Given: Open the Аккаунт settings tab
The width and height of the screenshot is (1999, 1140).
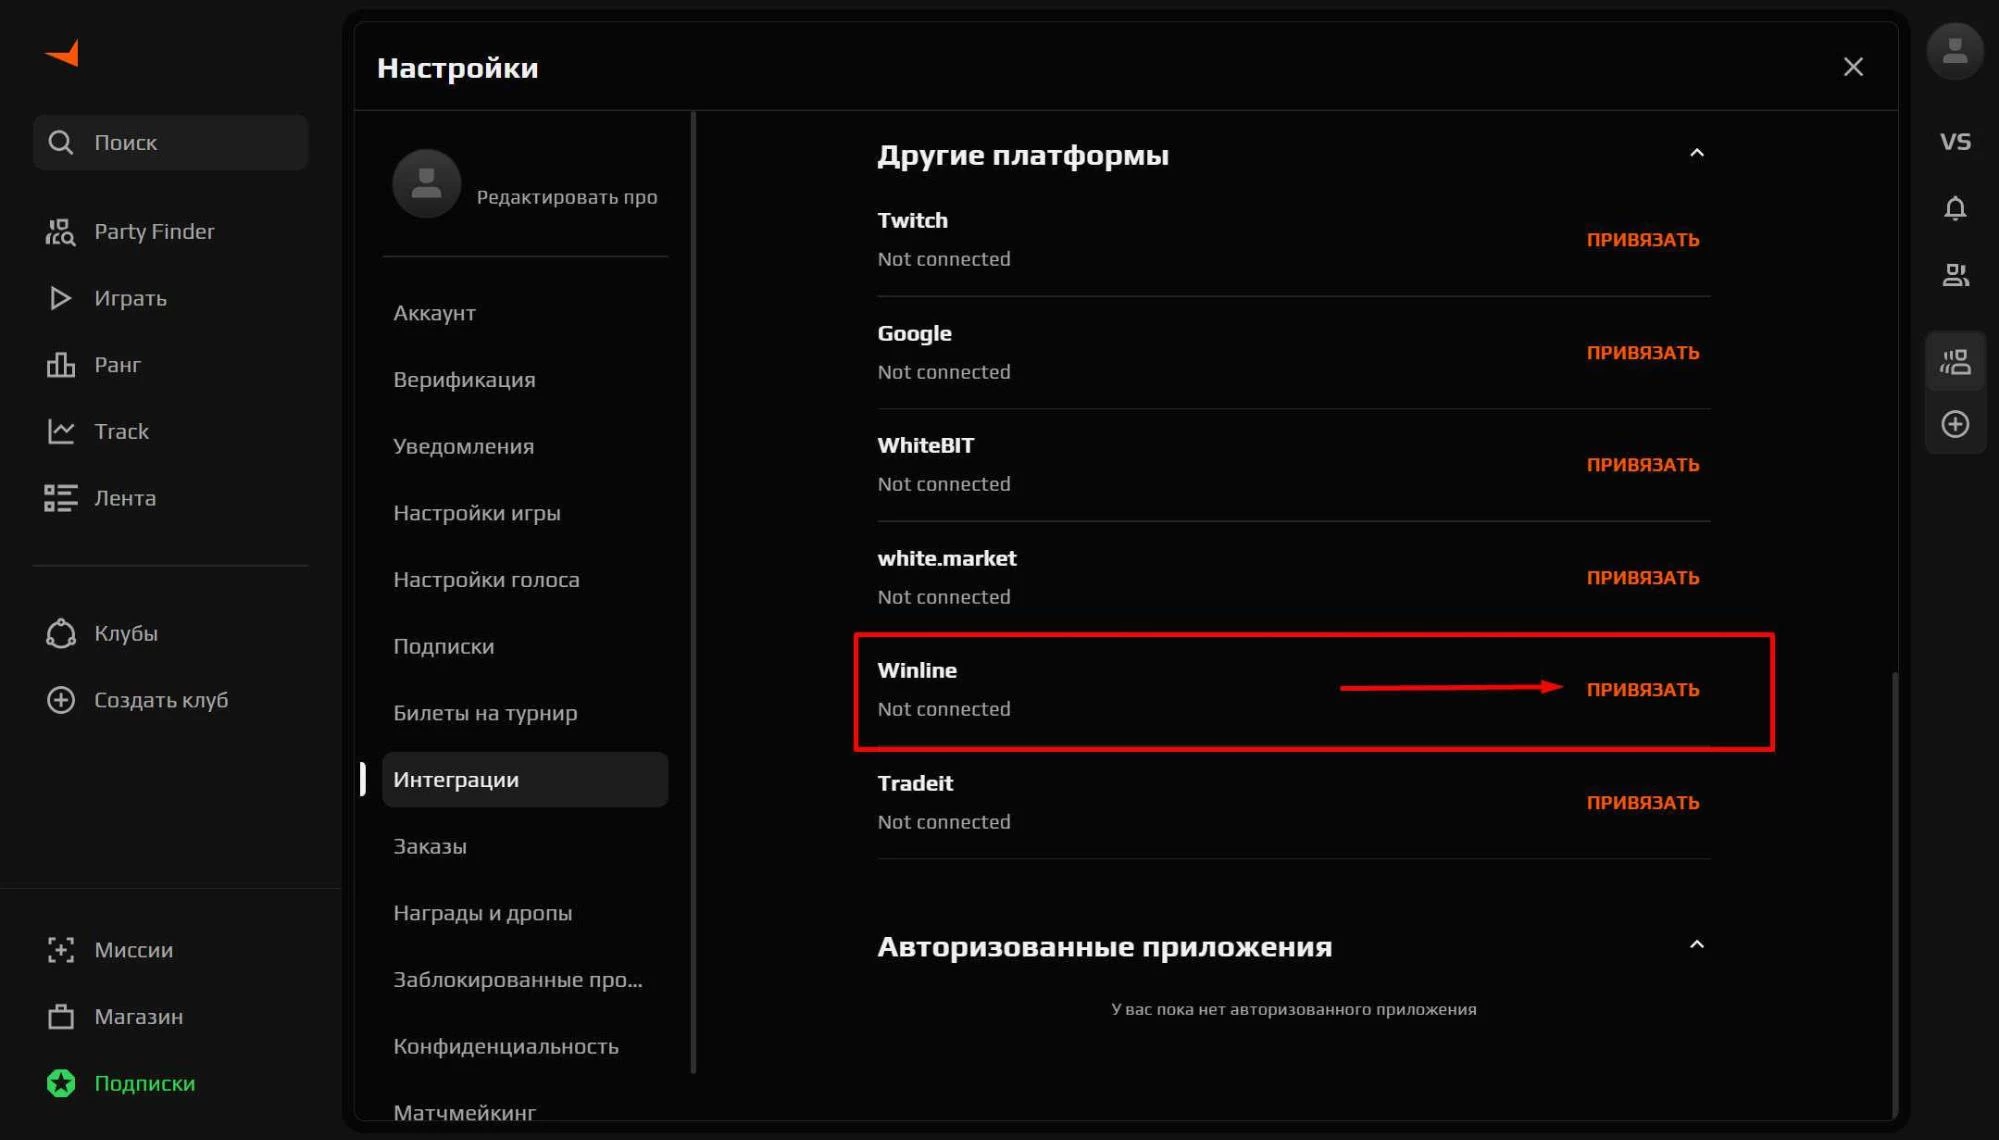Looking at the screenshot, I should [525, 313].
